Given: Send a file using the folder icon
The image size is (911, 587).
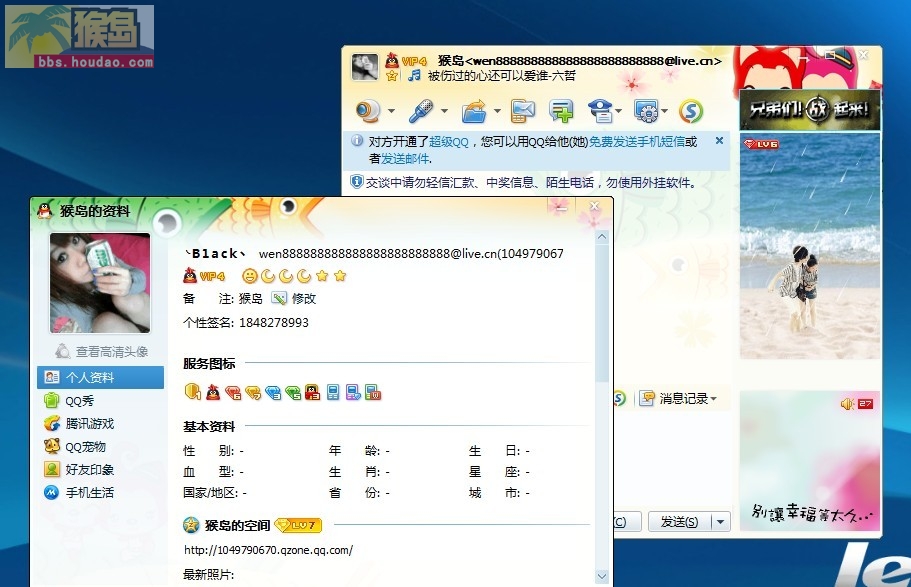Looking at the screenshot, I should click(x=474, y=110).
